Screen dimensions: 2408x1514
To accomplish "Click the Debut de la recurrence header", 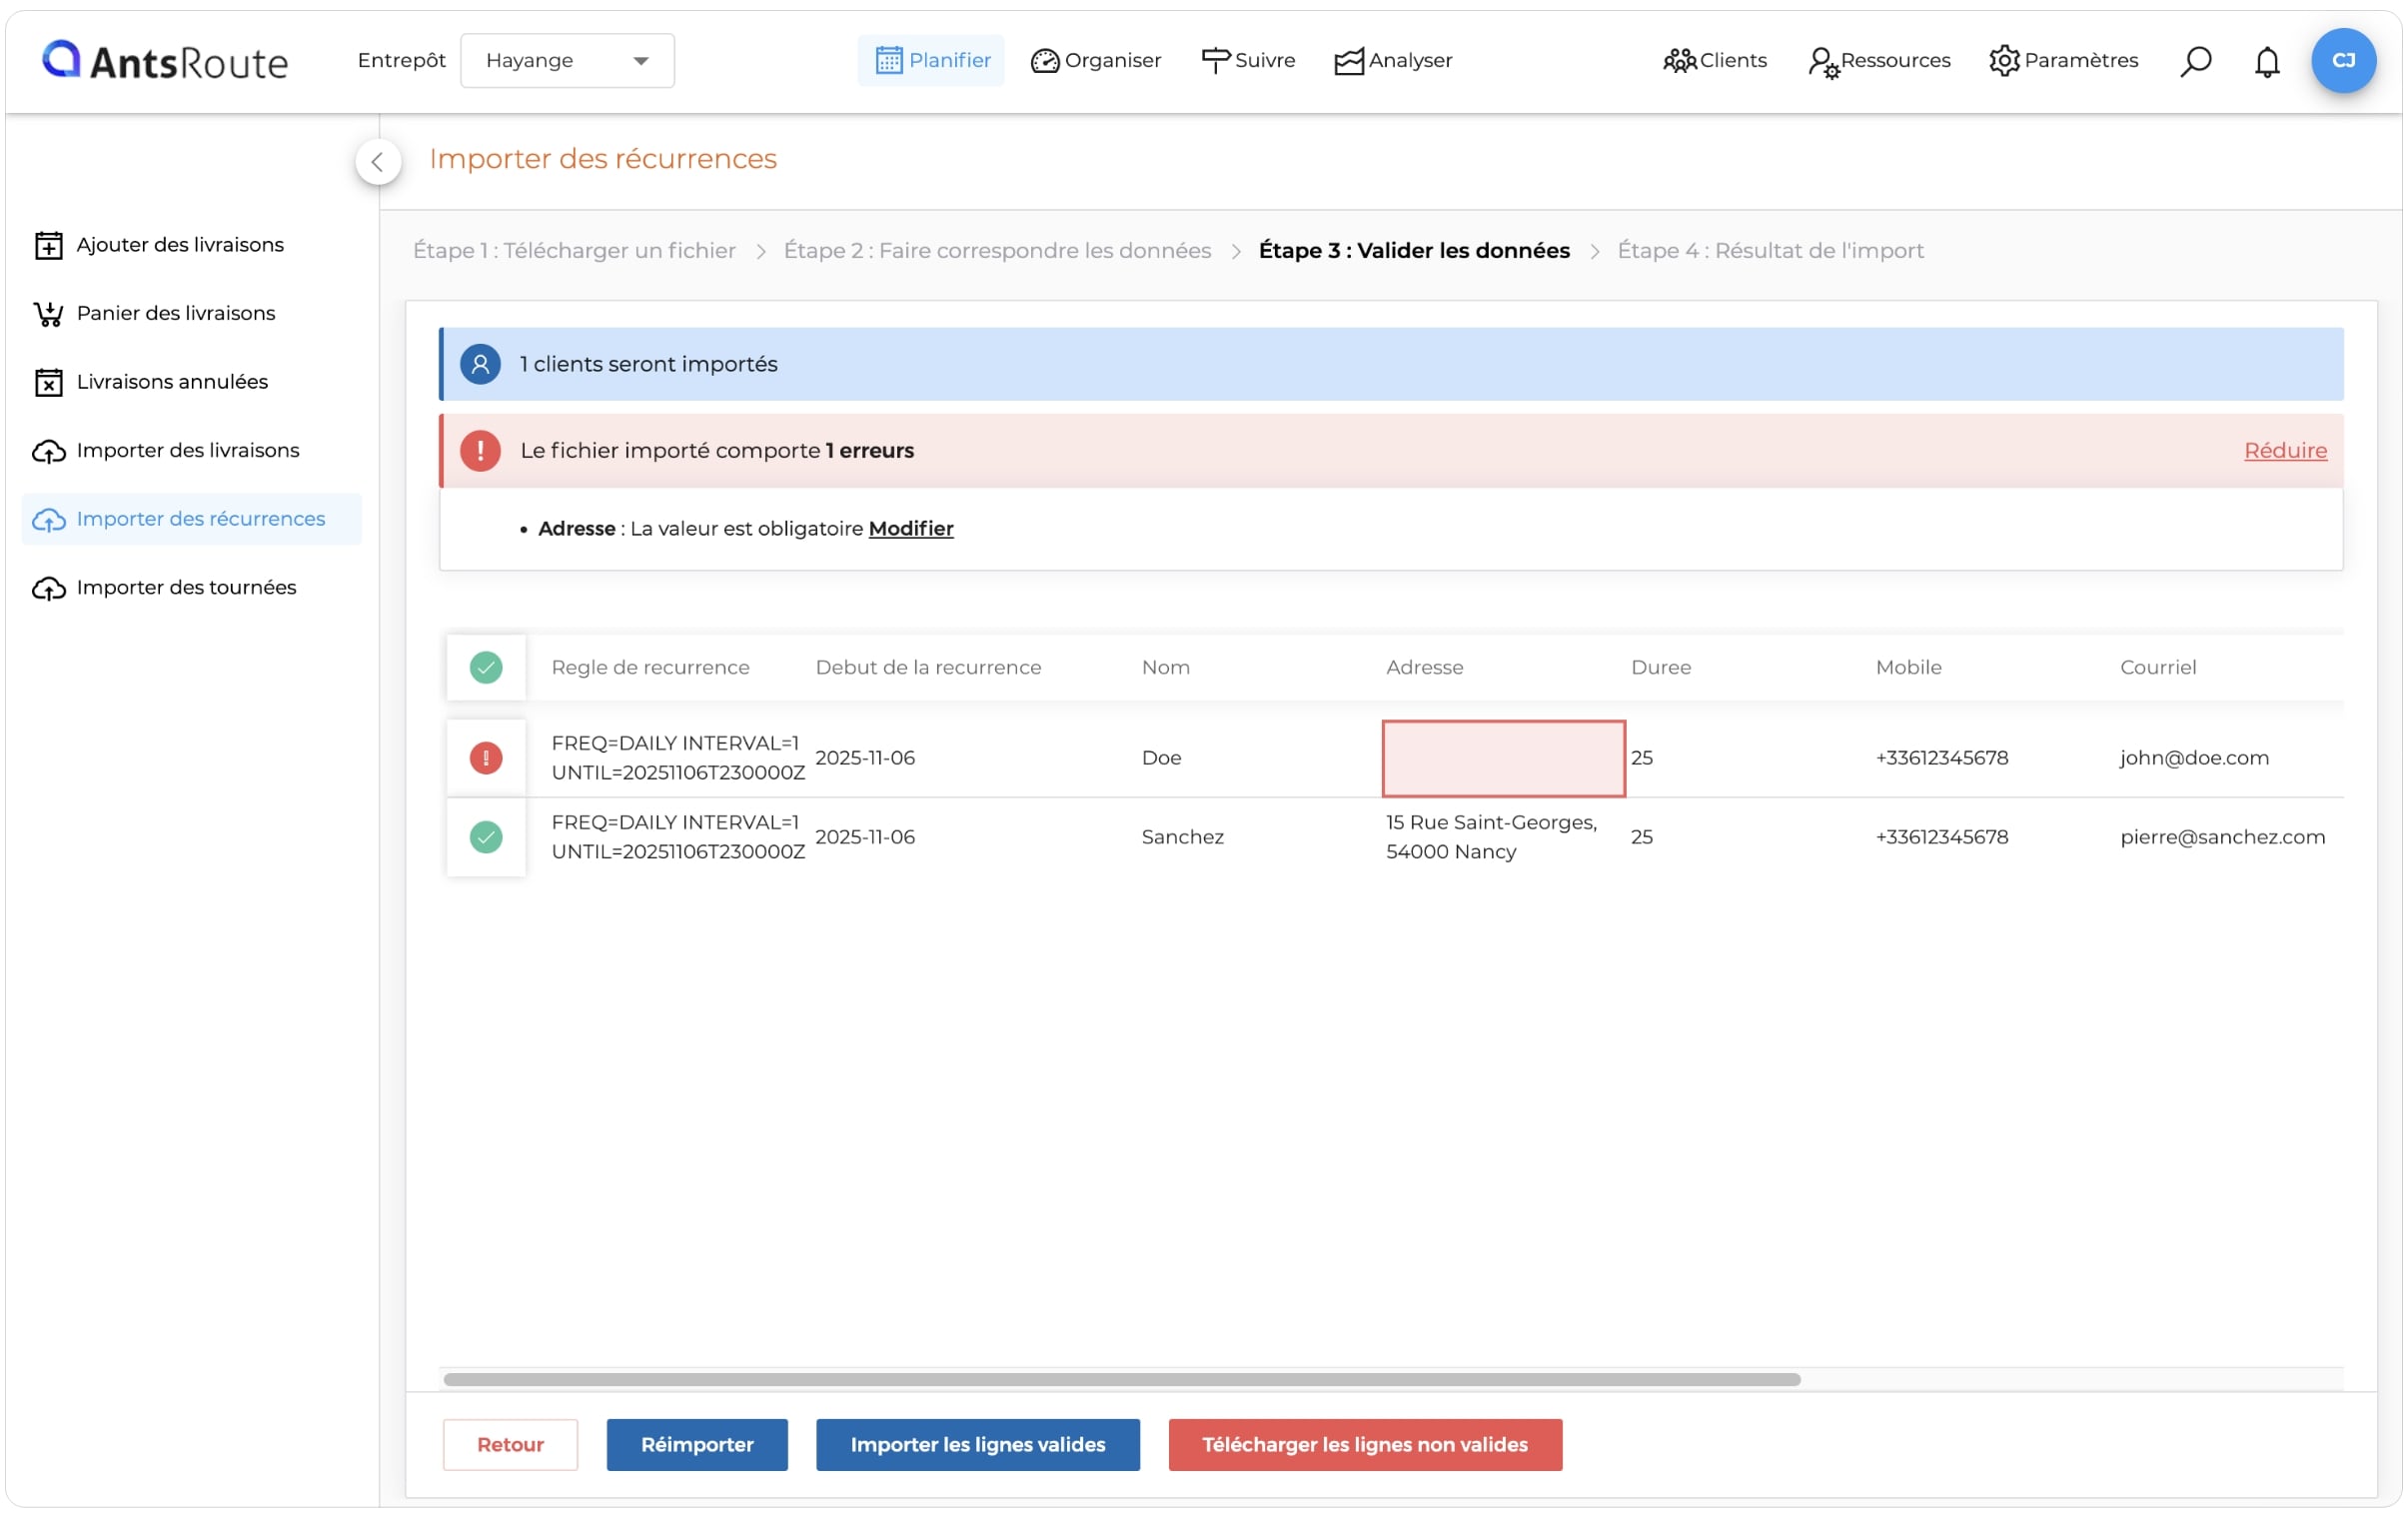I will (928, 667).
